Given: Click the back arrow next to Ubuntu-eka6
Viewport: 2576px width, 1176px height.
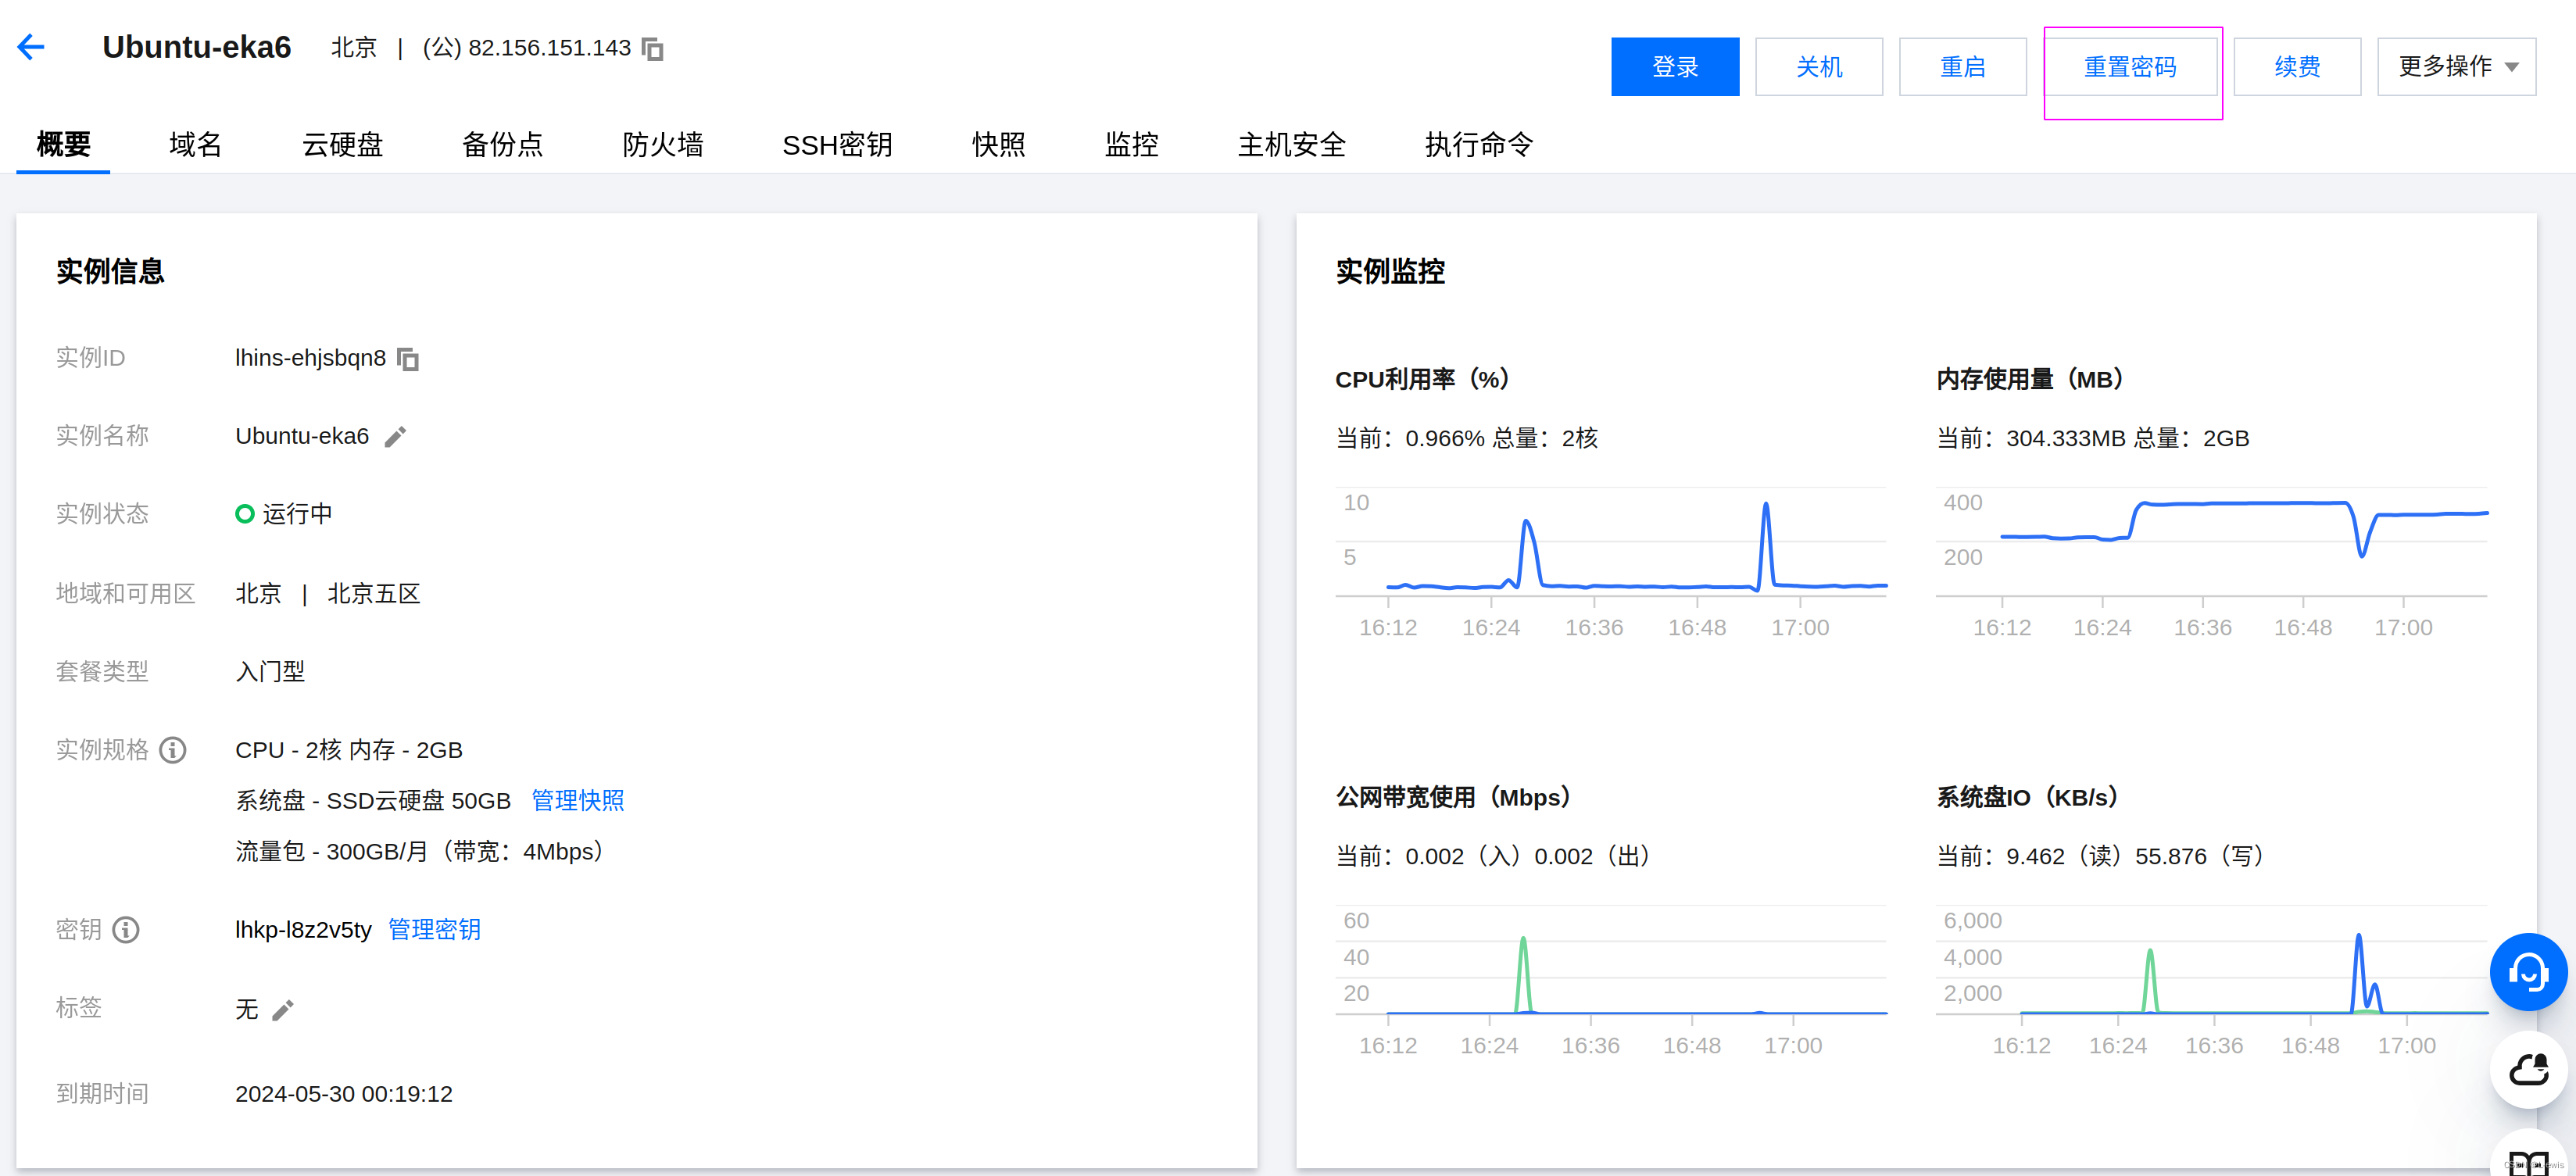Looking at the screenshot, I should tap(31, 46).
